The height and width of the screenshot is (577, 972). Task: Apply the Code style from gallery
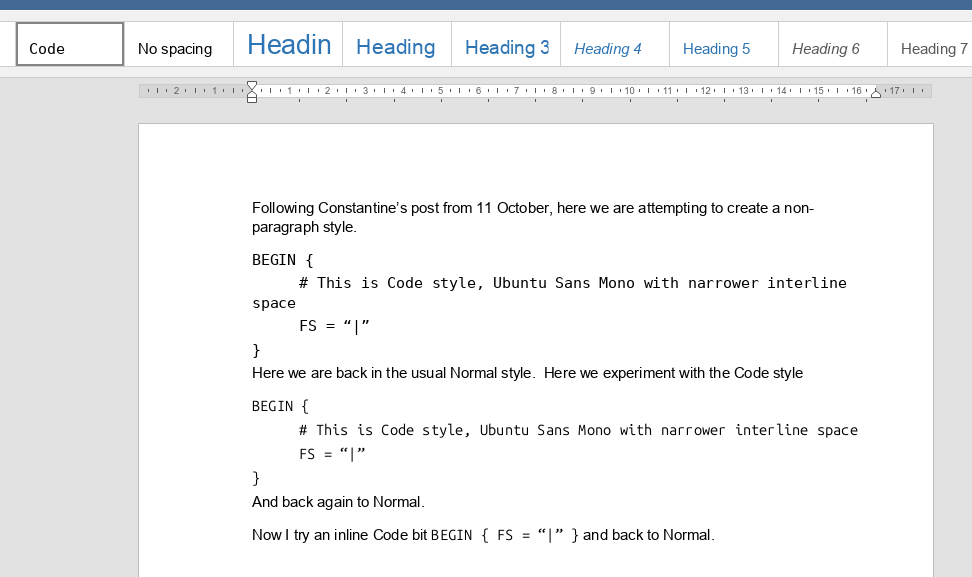[70, 45]
